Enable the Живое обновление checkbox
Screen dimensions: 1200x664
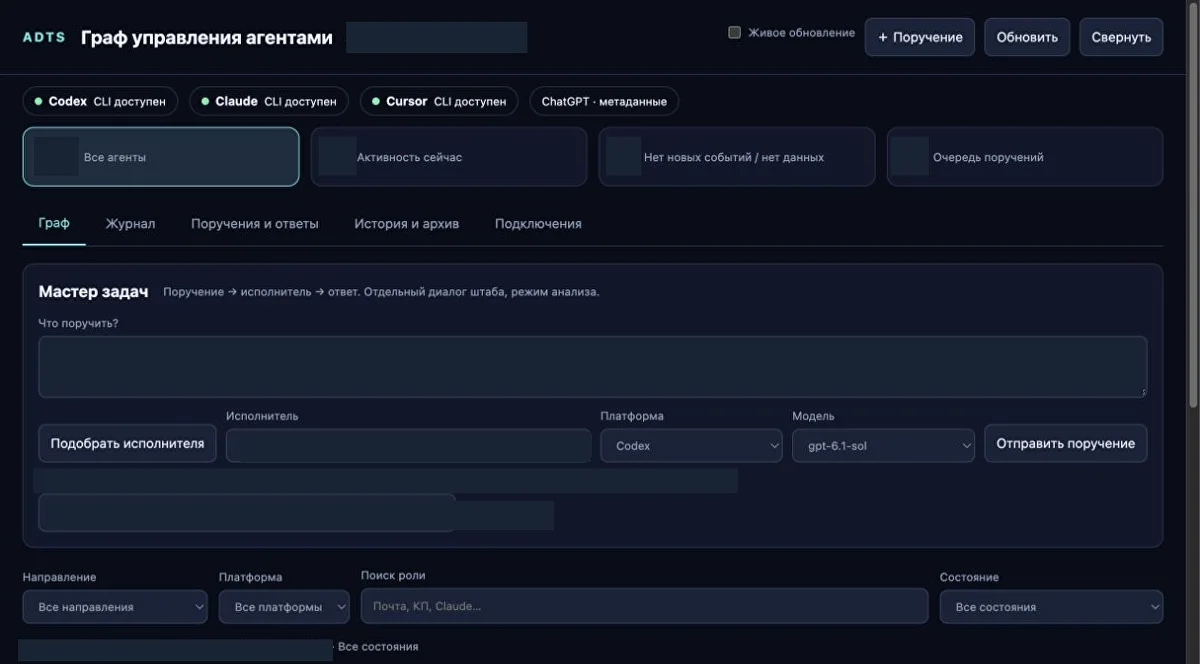click(x=734, y=33)
